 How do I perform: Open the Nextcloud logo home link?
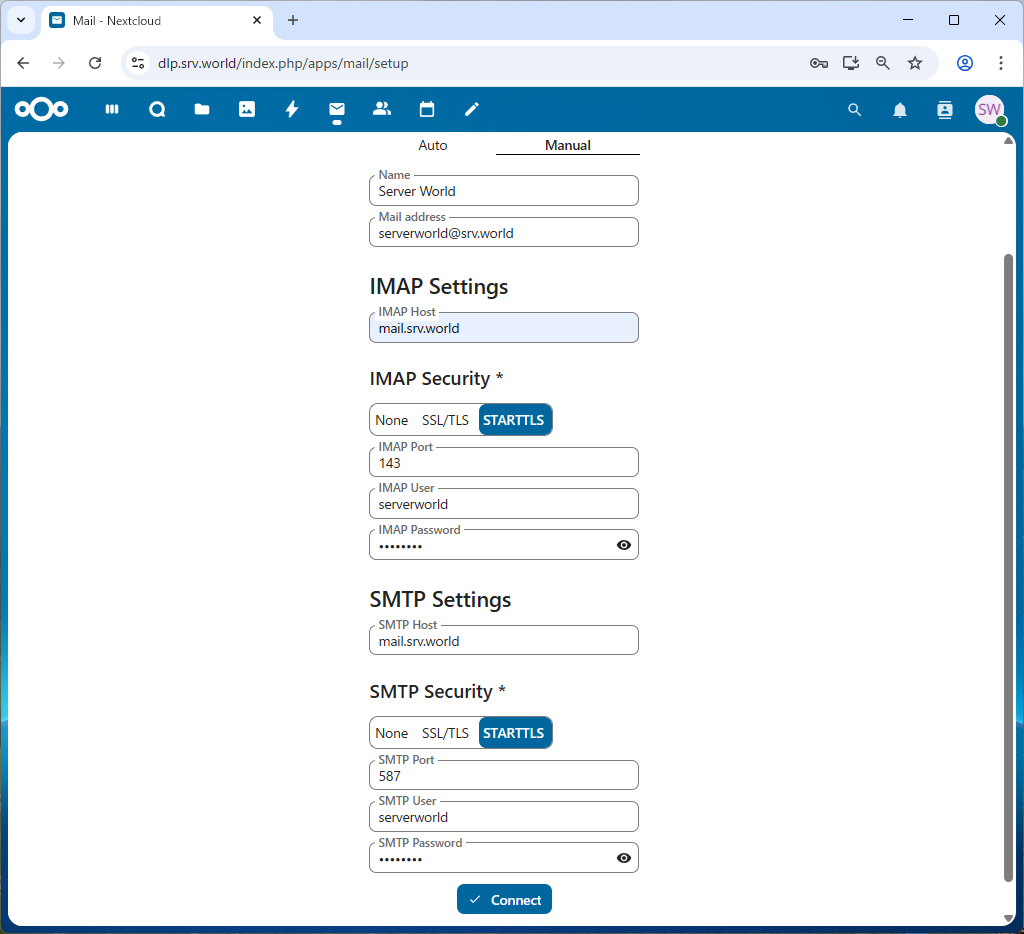pyautogui.click(x=41, y=109)
